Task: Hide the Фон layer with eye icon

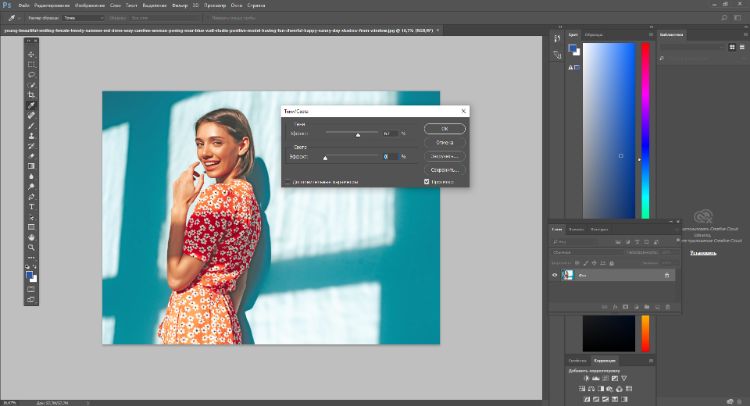Action: (555, 275)
